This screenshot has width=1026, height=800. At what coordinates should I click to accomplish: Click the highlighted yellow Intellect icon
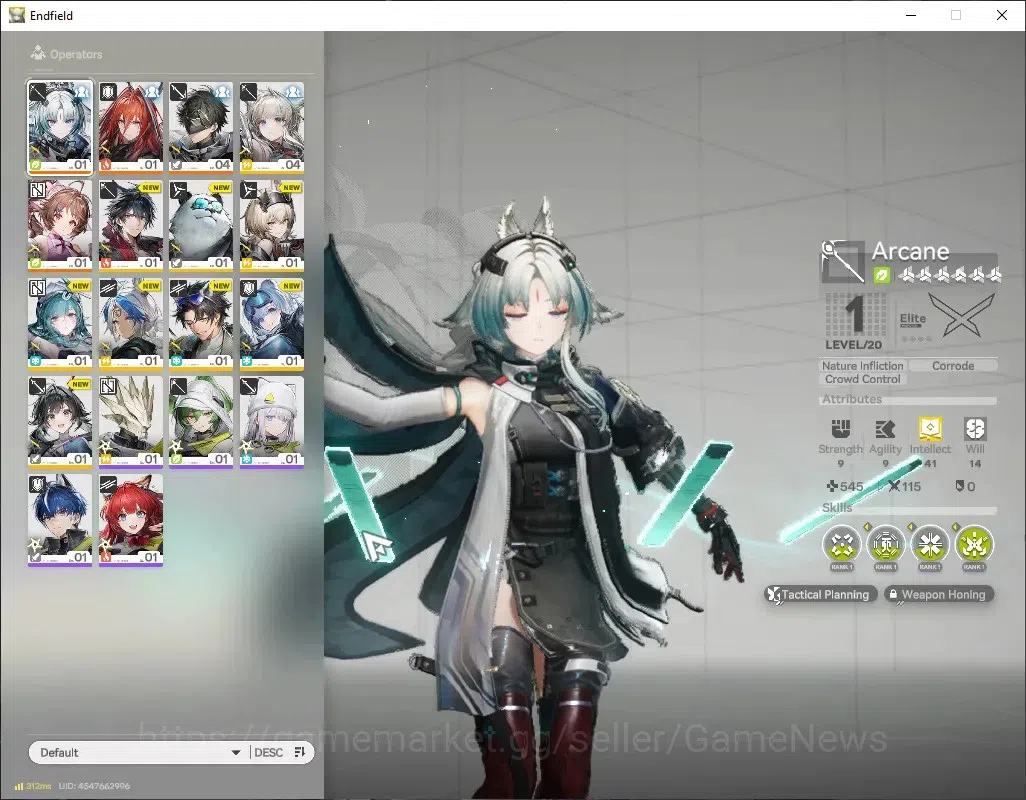930,428
